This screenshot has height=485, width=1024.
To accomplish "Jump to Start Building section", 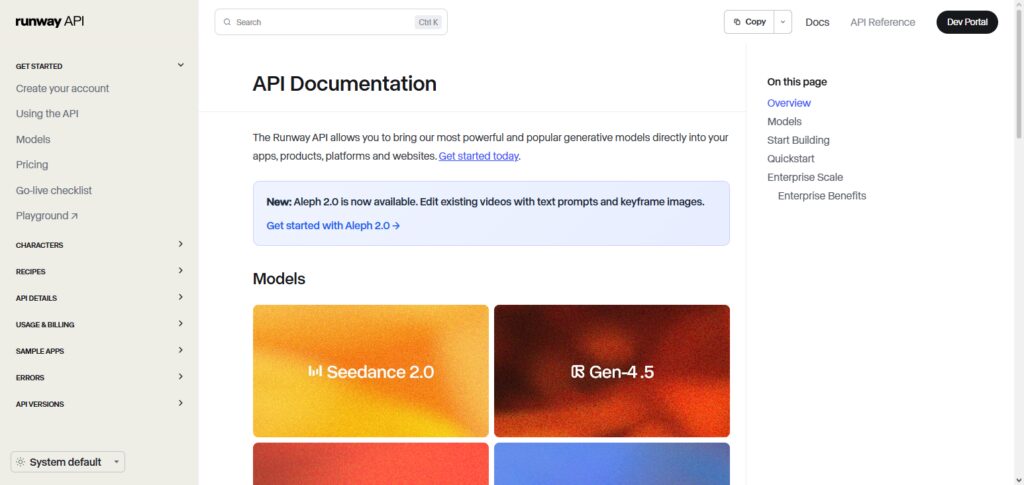I will click(x=798, y=140).
